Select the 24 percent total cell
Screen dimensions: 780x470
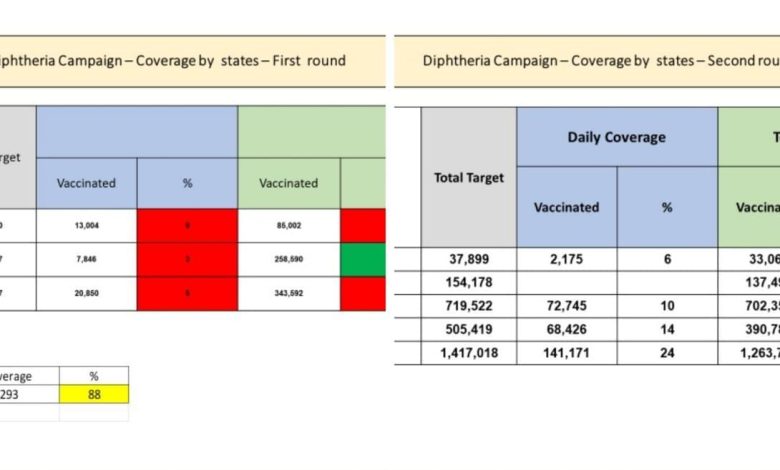667,353
